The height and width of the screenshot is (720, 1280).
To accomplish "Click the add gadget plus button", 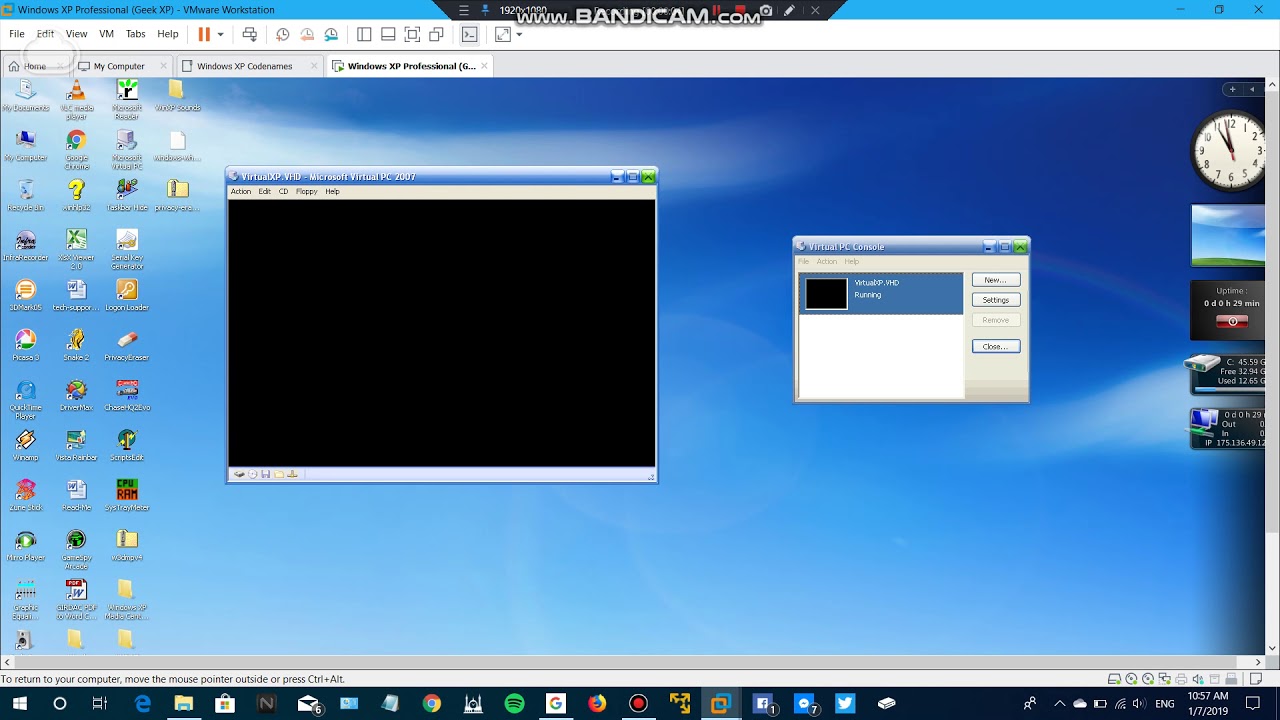I will tap(1232, 89).
